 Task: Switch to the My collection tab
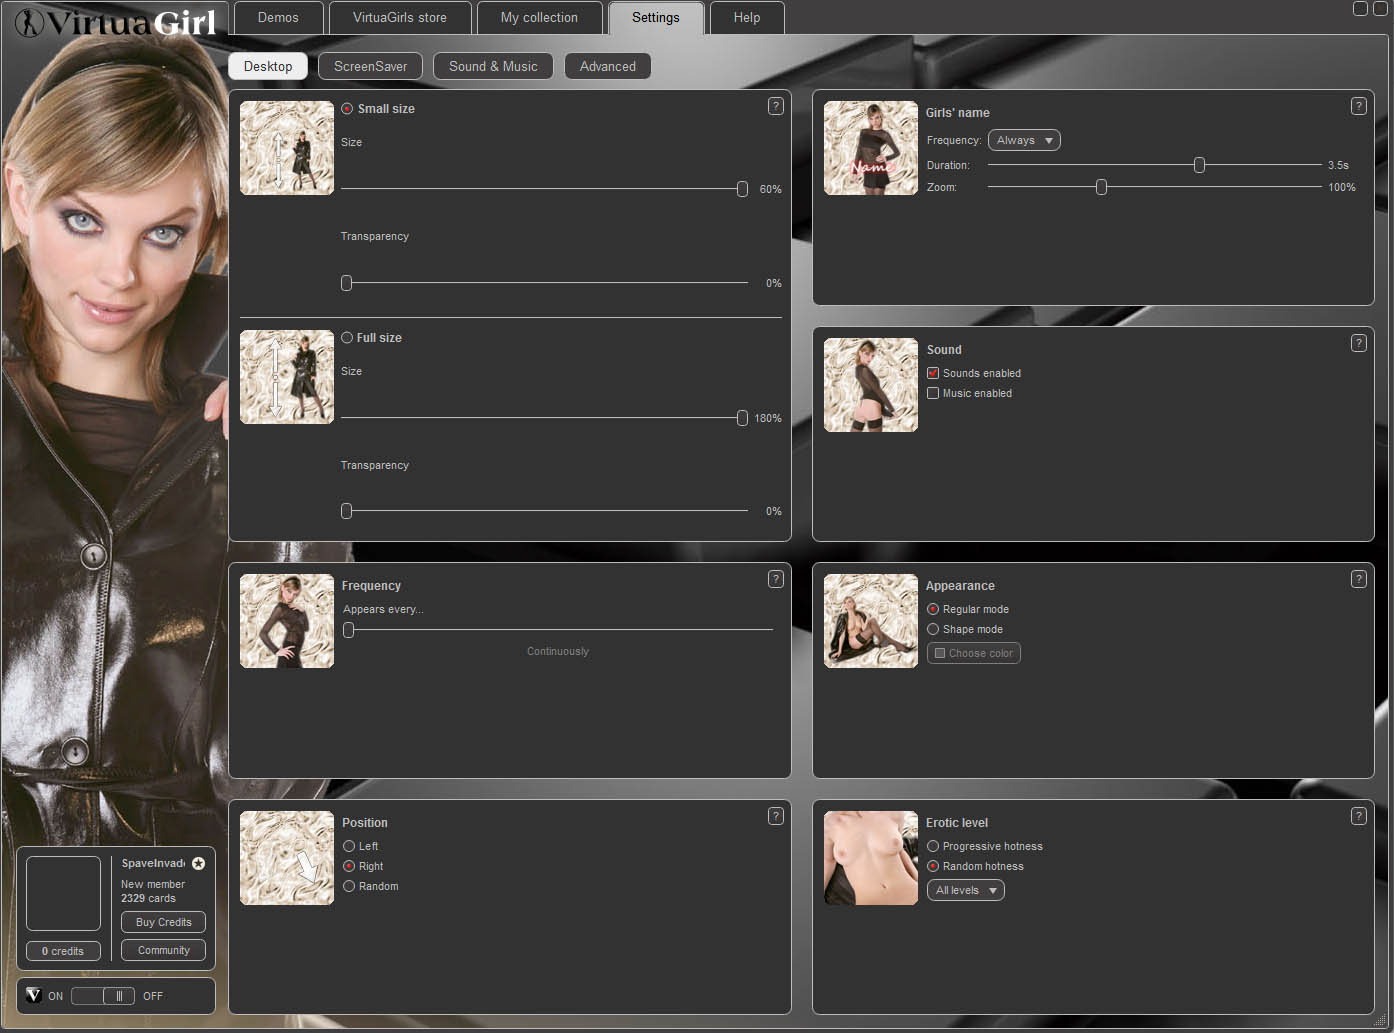pos(539,18)
